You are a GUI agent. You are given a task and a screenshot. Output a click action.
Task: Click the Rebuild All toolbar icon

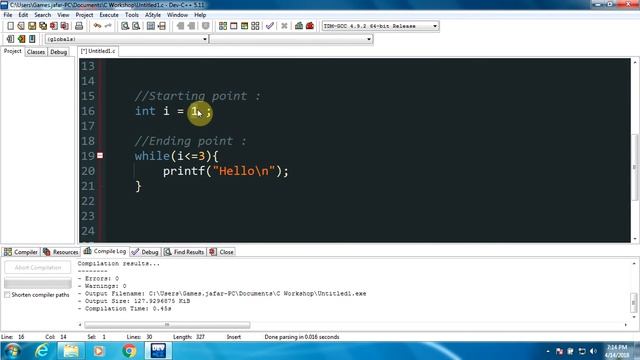point(255,26)
